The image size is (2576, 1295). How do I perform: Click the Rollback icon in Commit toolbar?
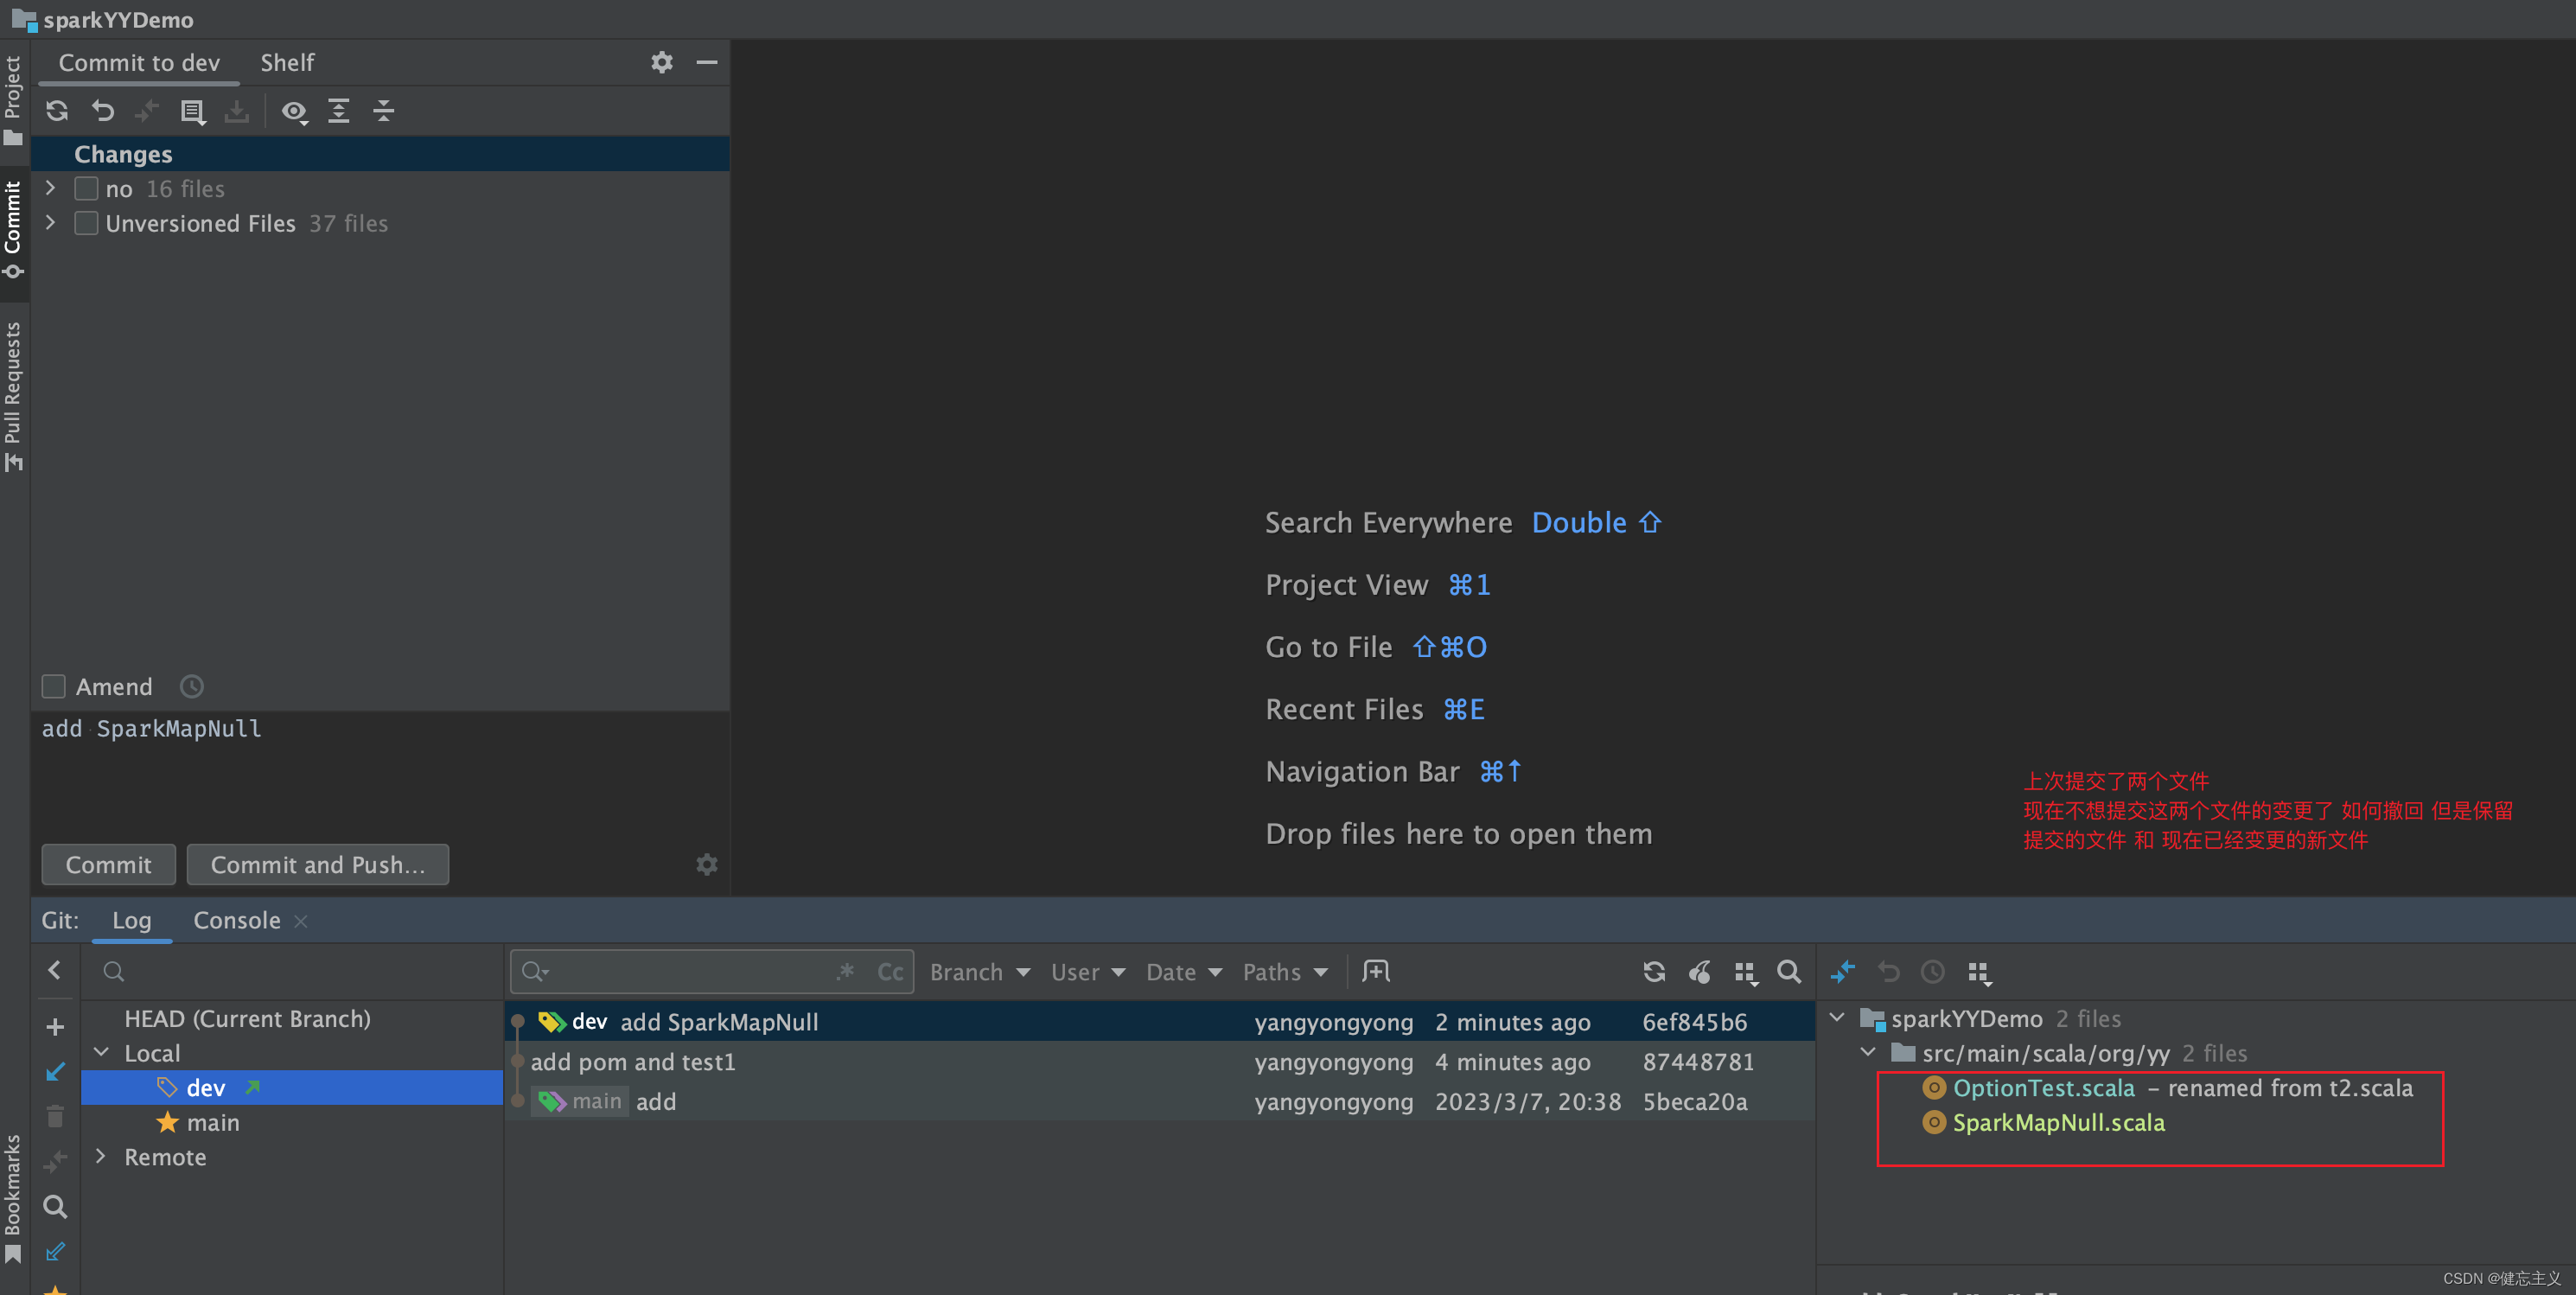coord(102,111)
